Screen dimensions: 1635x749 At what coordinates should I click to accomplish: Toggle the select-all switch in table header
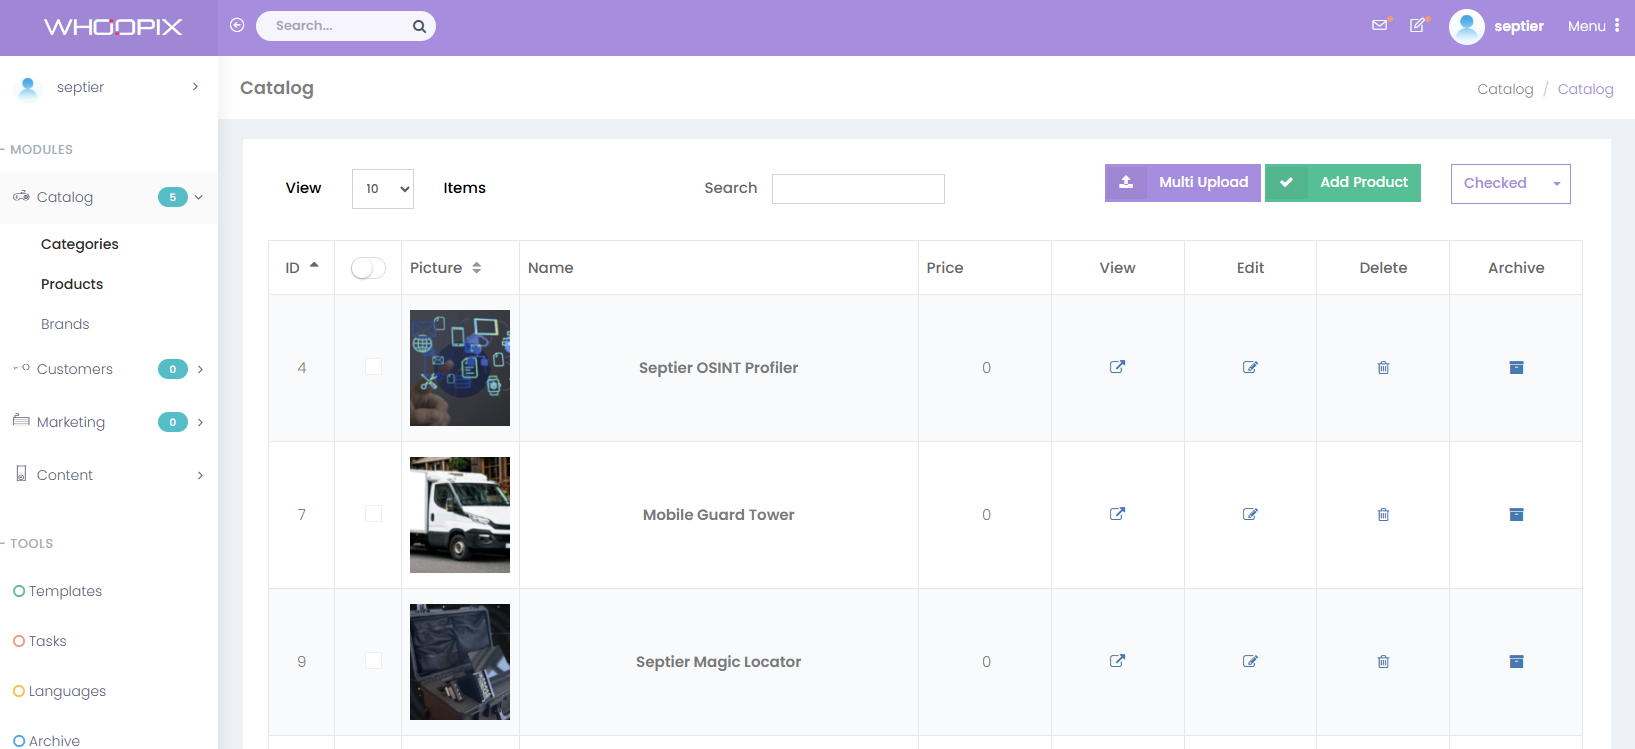pyautogui.click(x=368, y=268)
